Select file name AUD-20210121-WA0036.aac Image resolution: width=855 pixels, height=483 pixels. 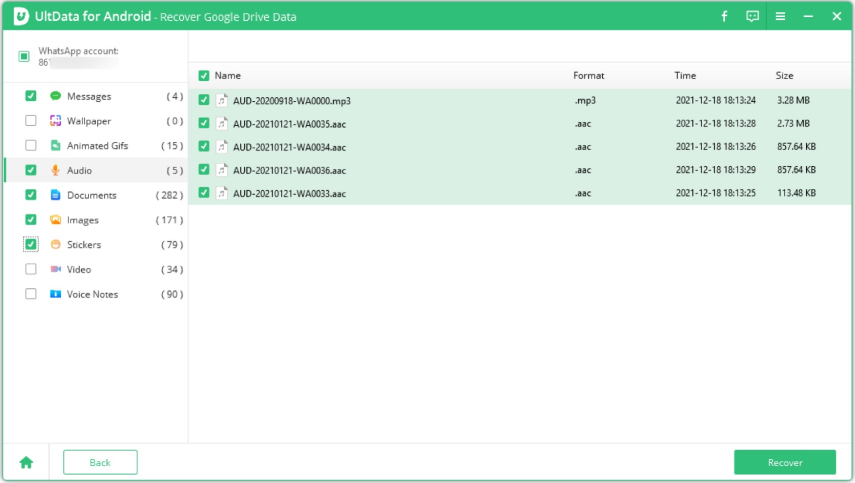[x=290, y=171]
